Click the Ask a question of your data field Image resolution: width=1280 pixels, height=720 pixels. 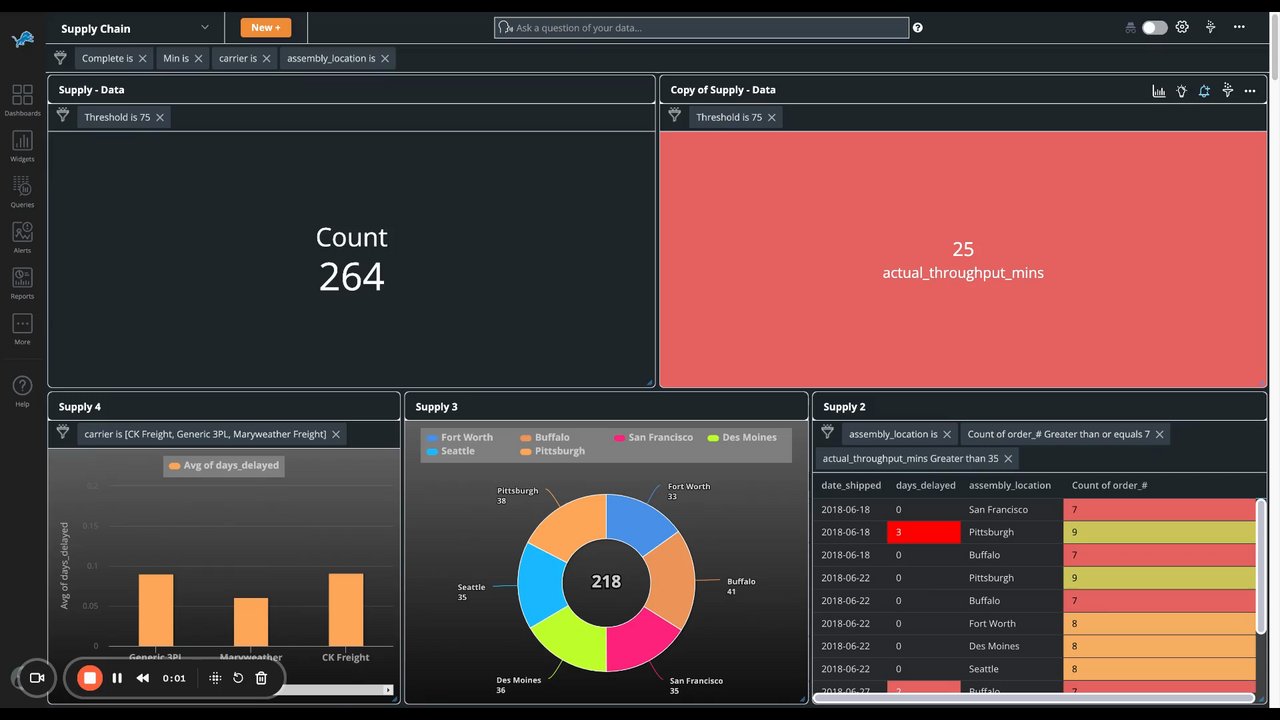(x=701, y=28)
